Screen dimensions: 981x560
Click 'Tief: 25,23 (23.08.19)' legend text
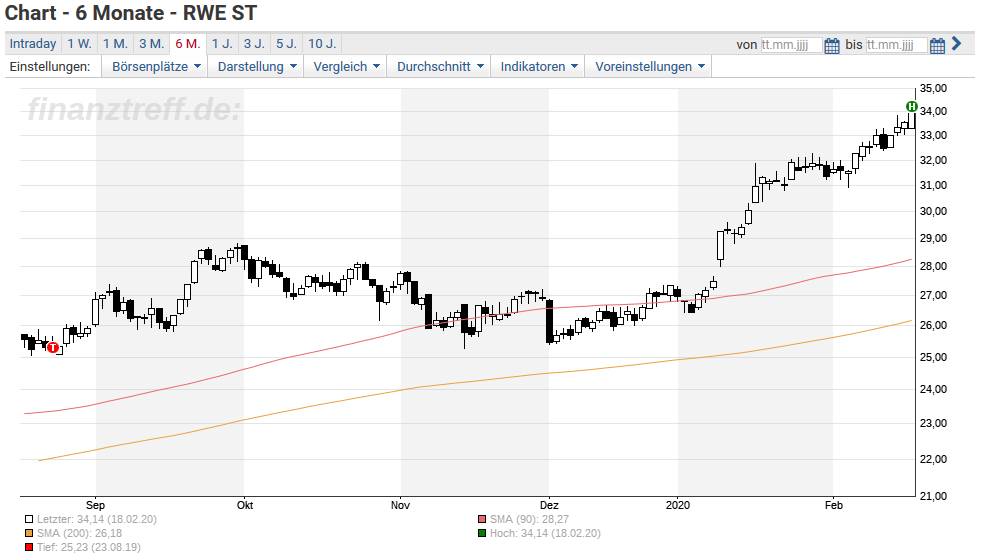click(89, 547)
